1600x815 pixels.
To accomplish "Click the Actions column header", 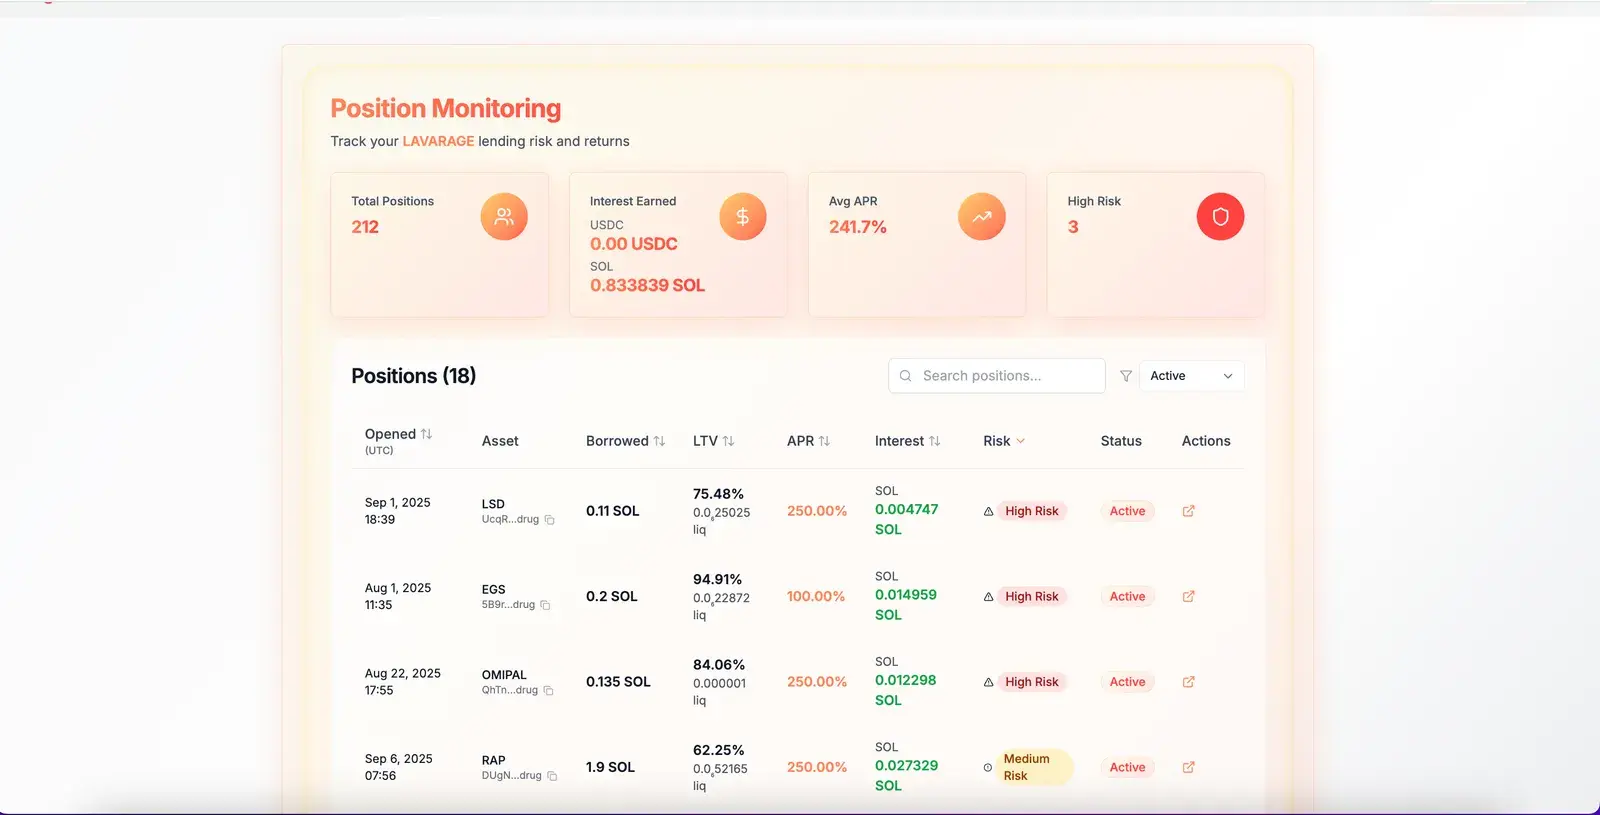I will (x=1206, y=441).
